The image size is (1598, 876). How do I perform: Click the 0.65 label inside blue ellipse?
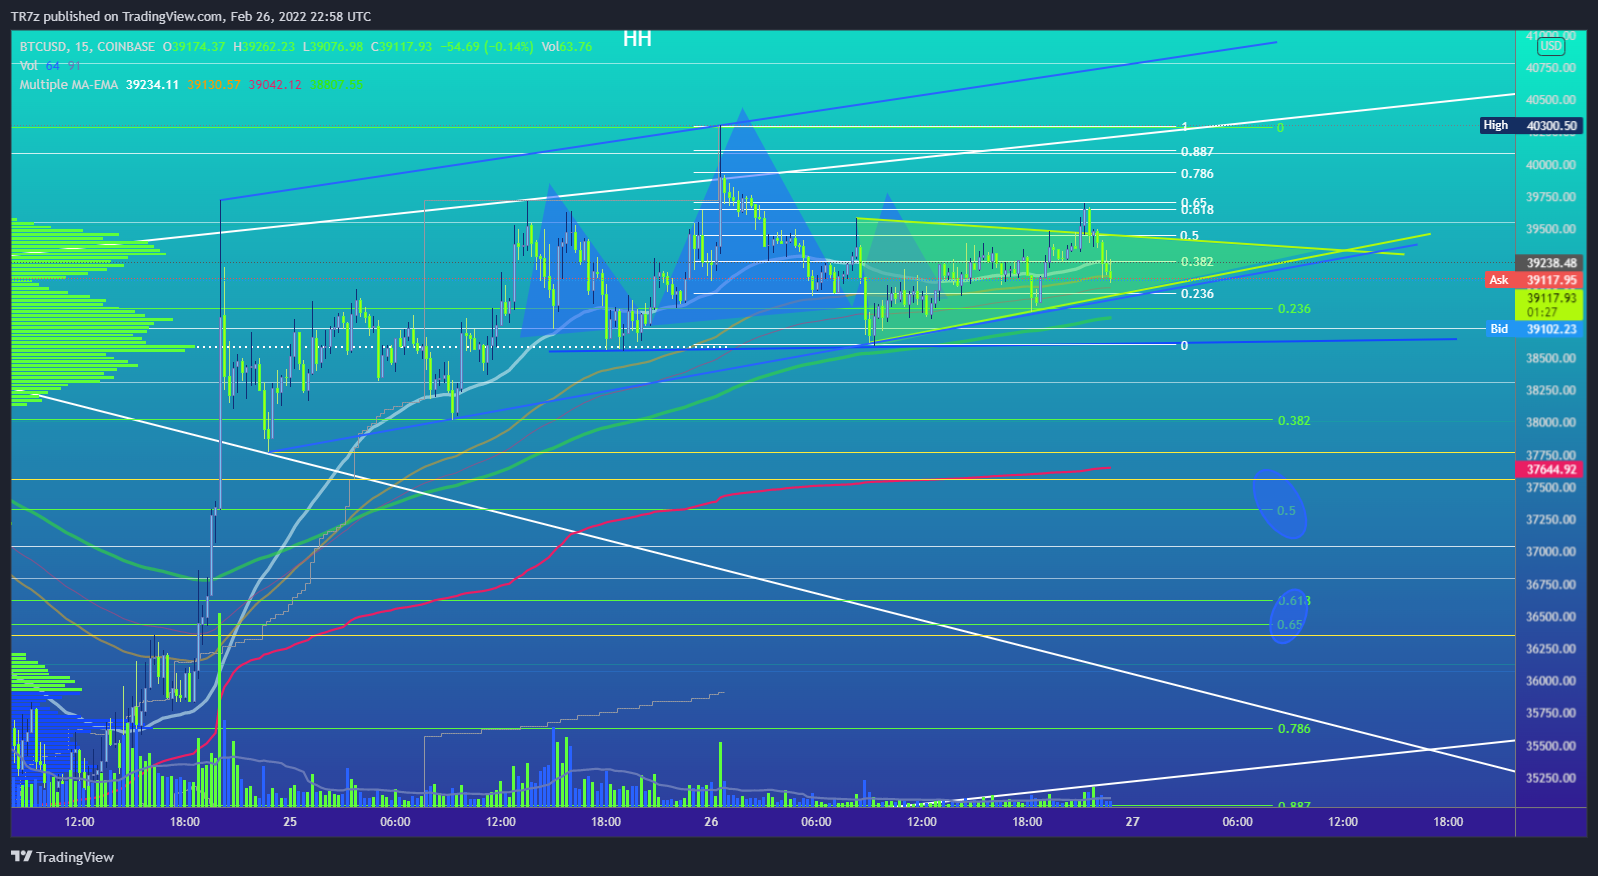click(x=1290, y=625)
